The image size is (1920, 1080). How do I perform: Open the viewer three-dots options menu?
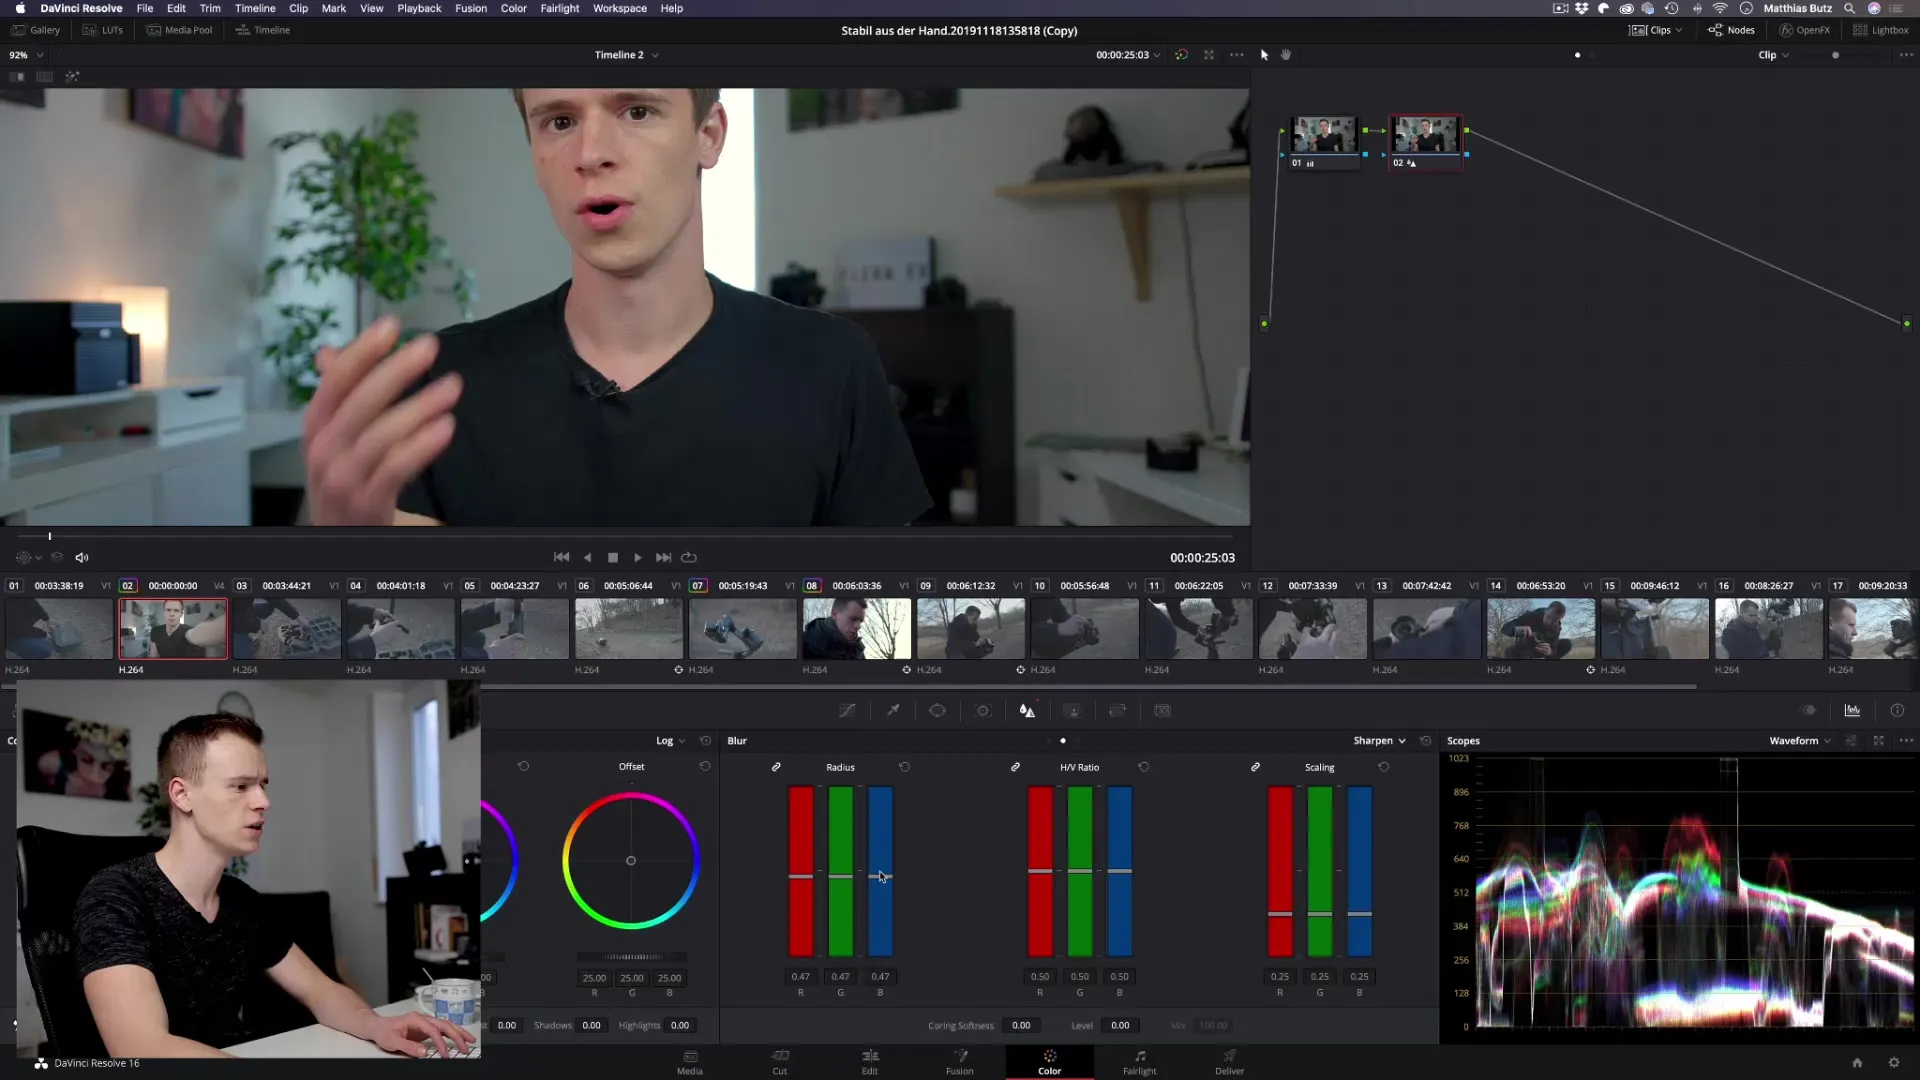(x=1237, y=55)
